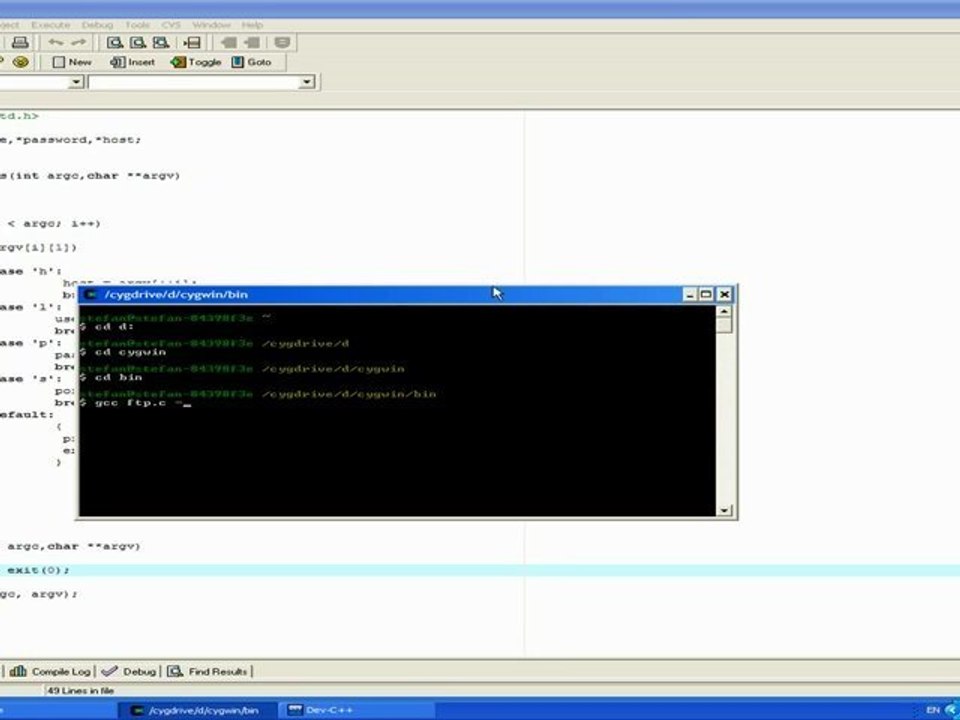Click the 'cd d:' terminal line

point(107,327)
